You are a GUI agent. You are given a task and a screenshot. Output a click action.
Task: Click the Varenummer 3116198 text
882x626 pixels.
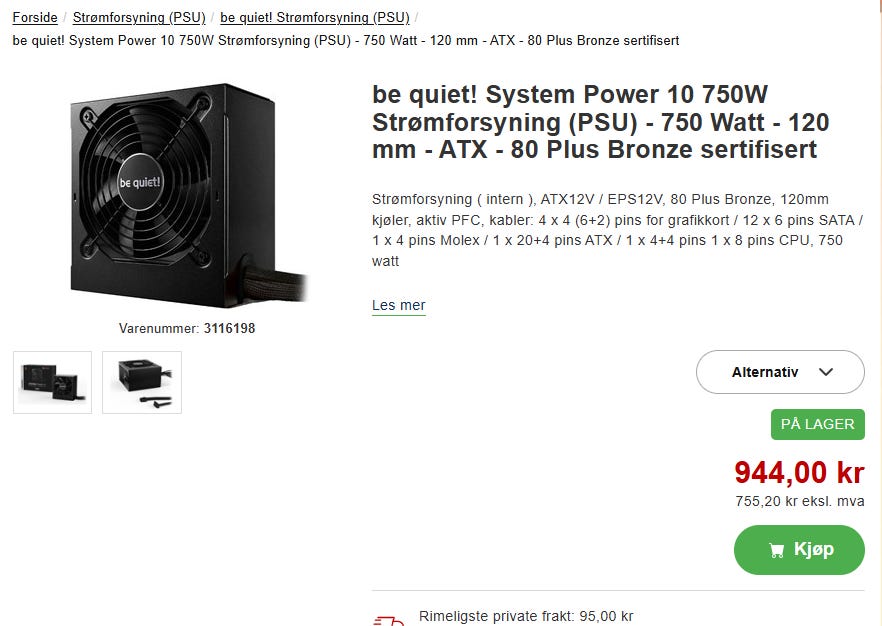[187, 328]
